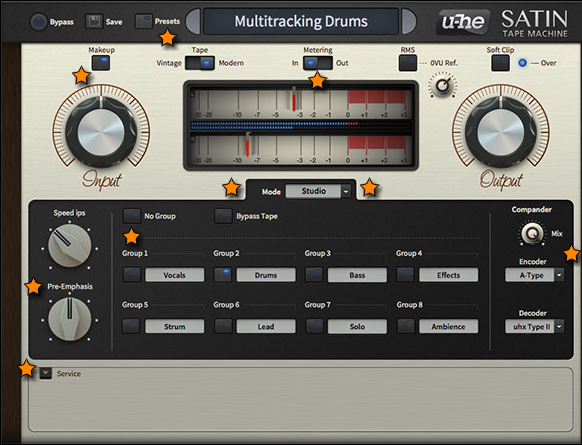
Task: Toggle the RMS button
Action: point(408,63)
